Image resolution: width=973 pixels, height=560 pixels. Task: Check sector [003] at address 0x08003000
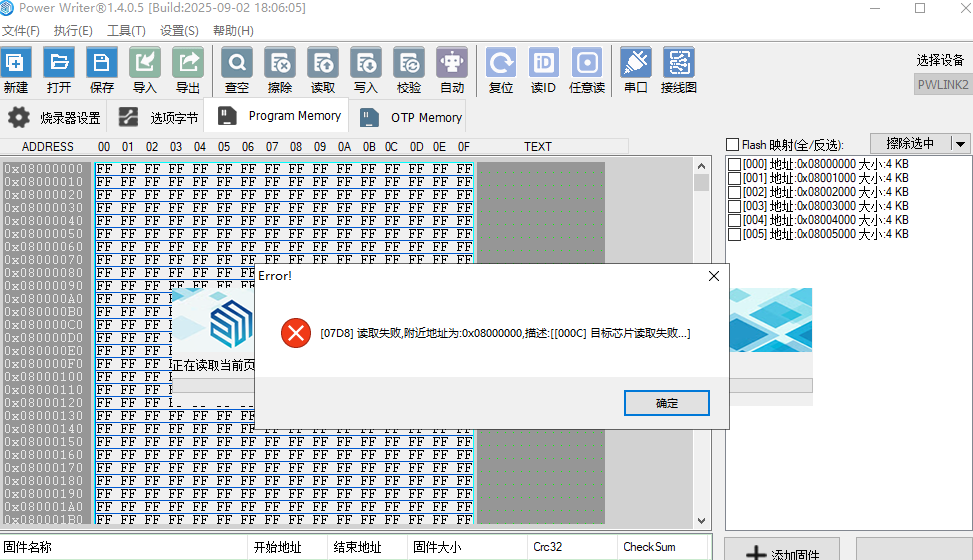coord(735,206)
